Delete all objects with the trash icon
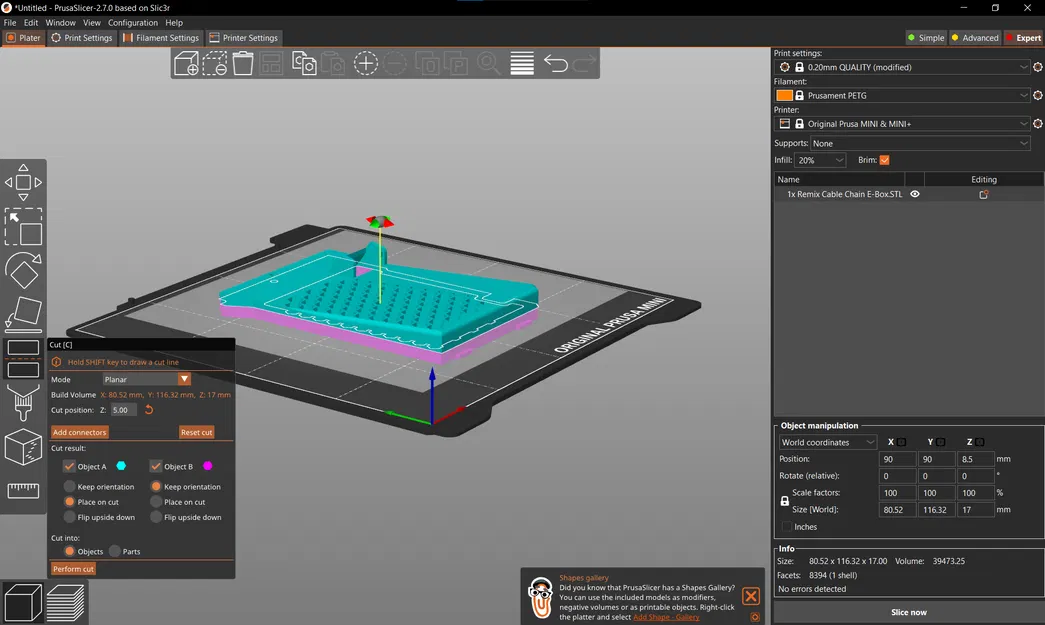 (x=242, y=63)
